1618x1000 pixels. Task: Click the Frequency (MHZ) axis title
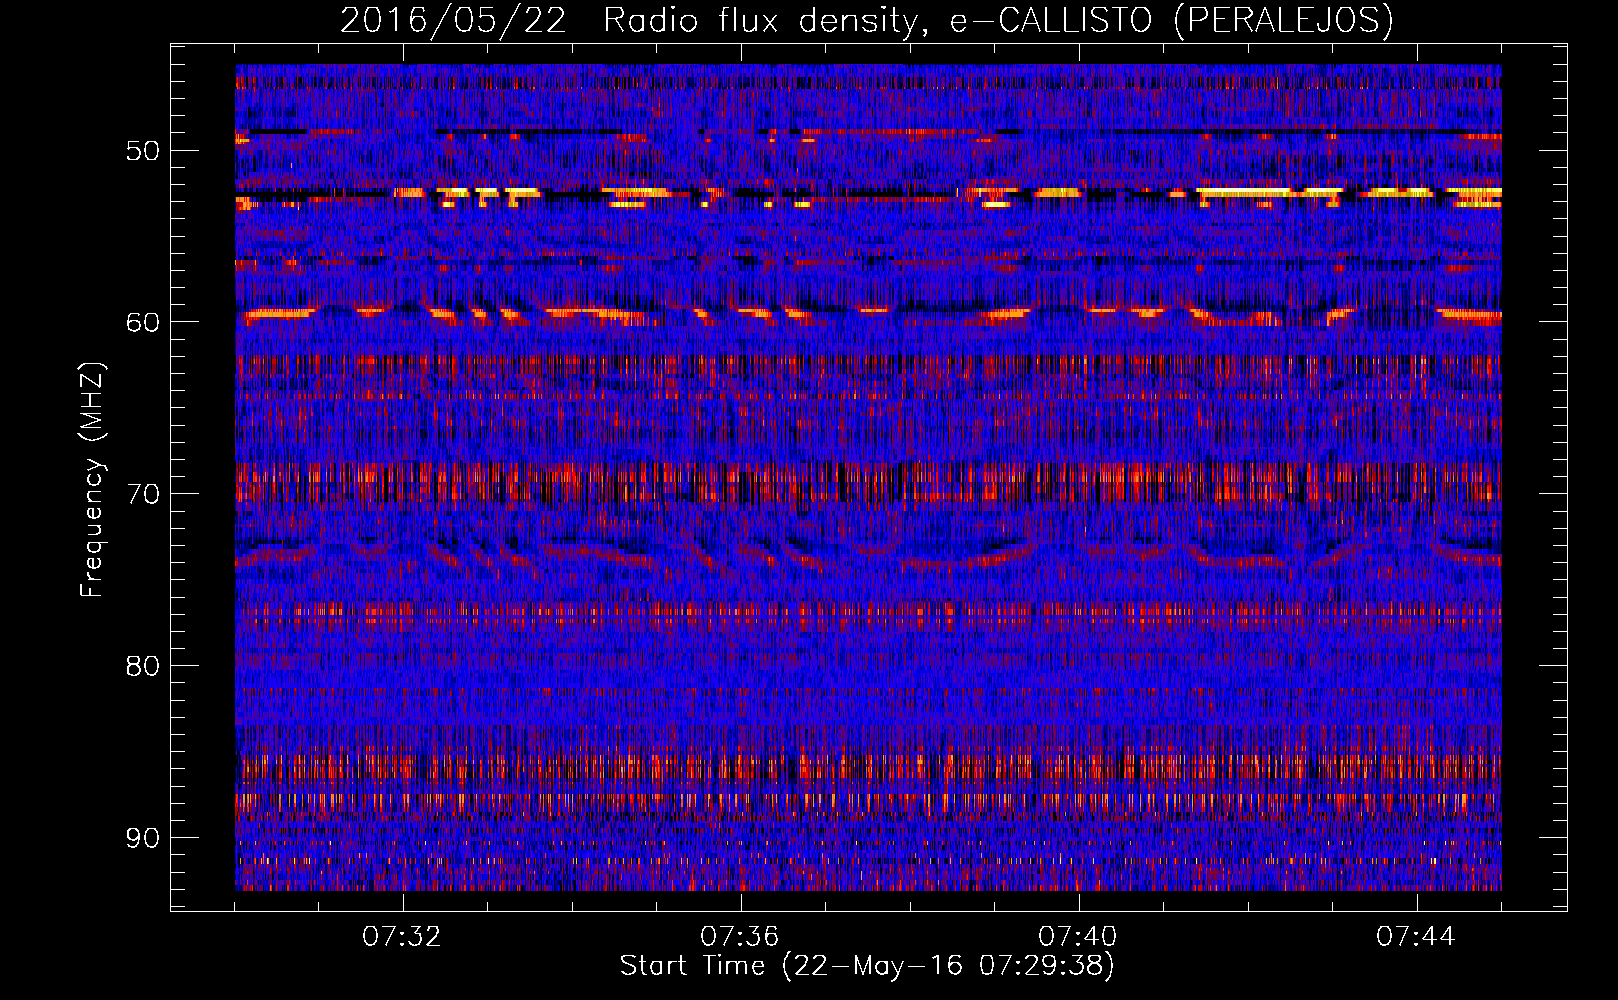click(92, 480)
